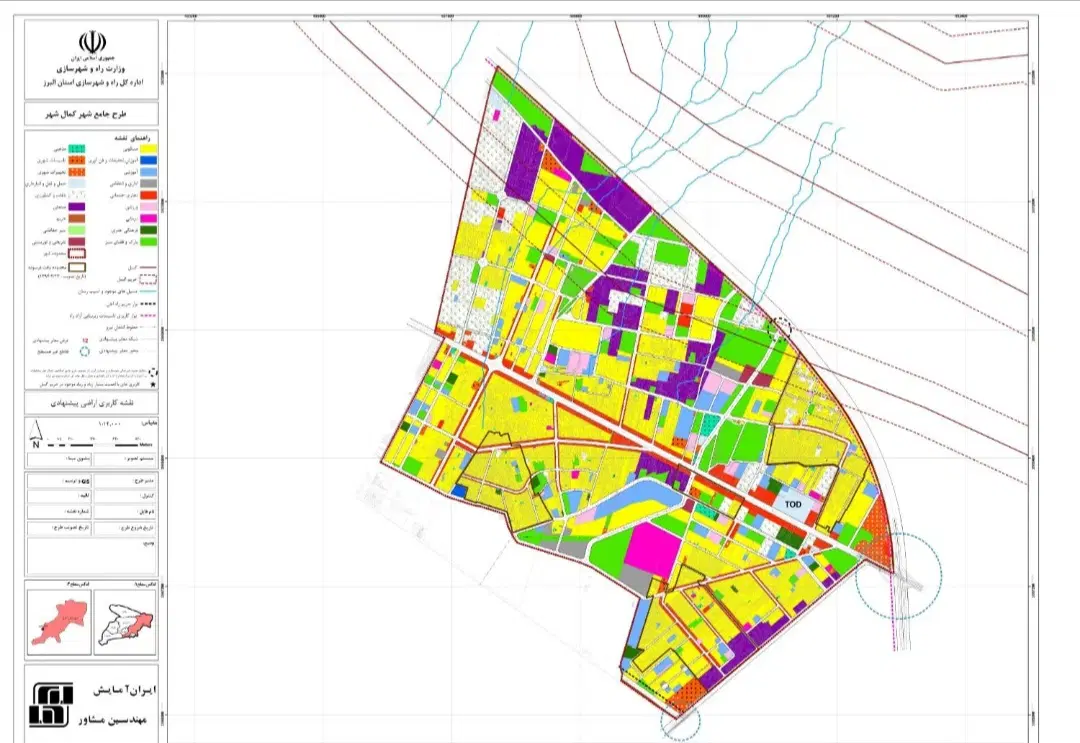Select the magenta legend swatch
This screenshot has width=1080, height=743.
coord(148,219)
